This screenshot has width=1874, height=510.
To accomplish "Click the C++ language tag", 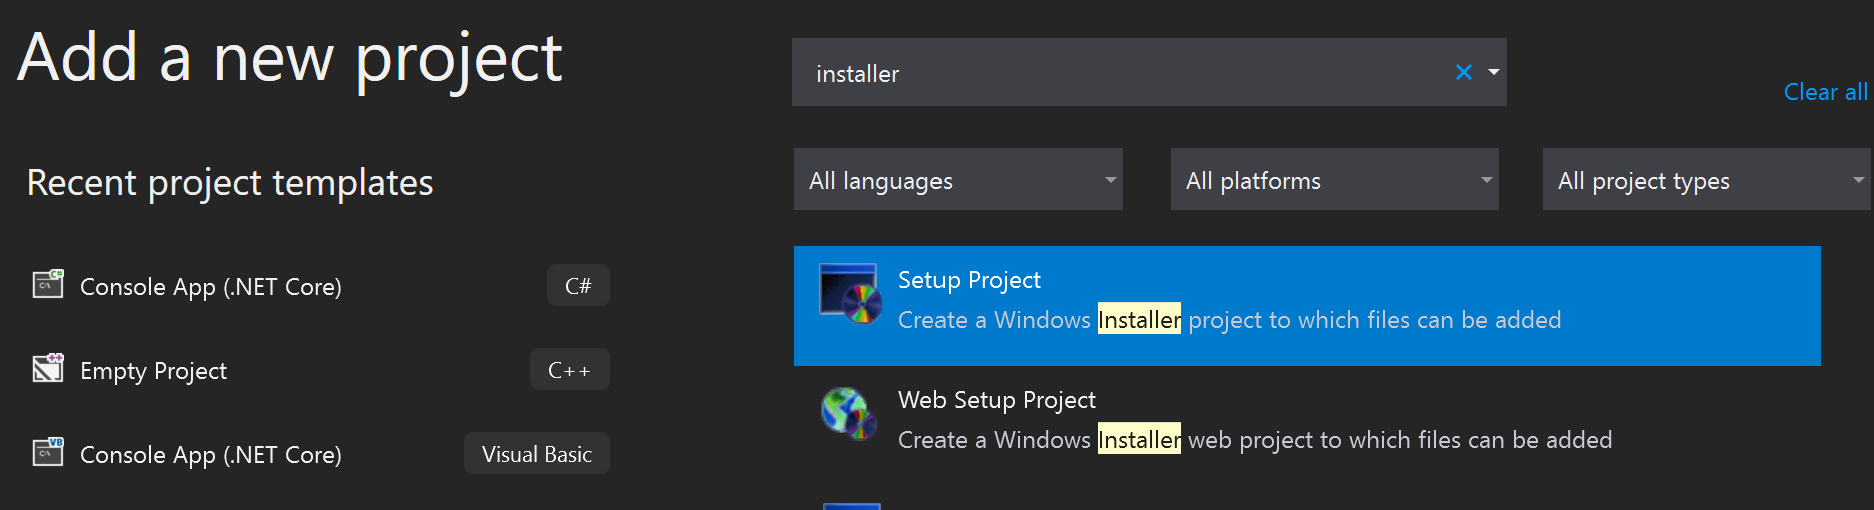I will (x=569, y=370).
